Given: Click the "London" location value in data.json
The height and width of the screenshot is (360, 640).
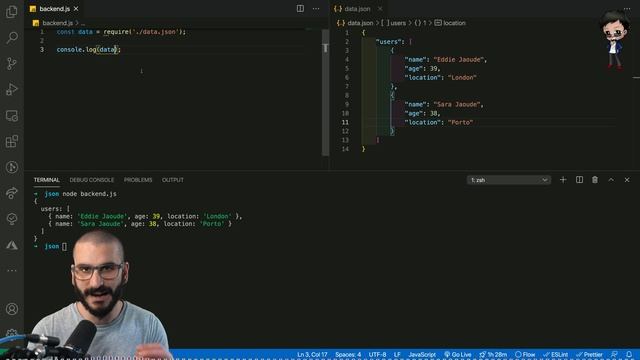Looking at the screenshot, I should point(462,78).
